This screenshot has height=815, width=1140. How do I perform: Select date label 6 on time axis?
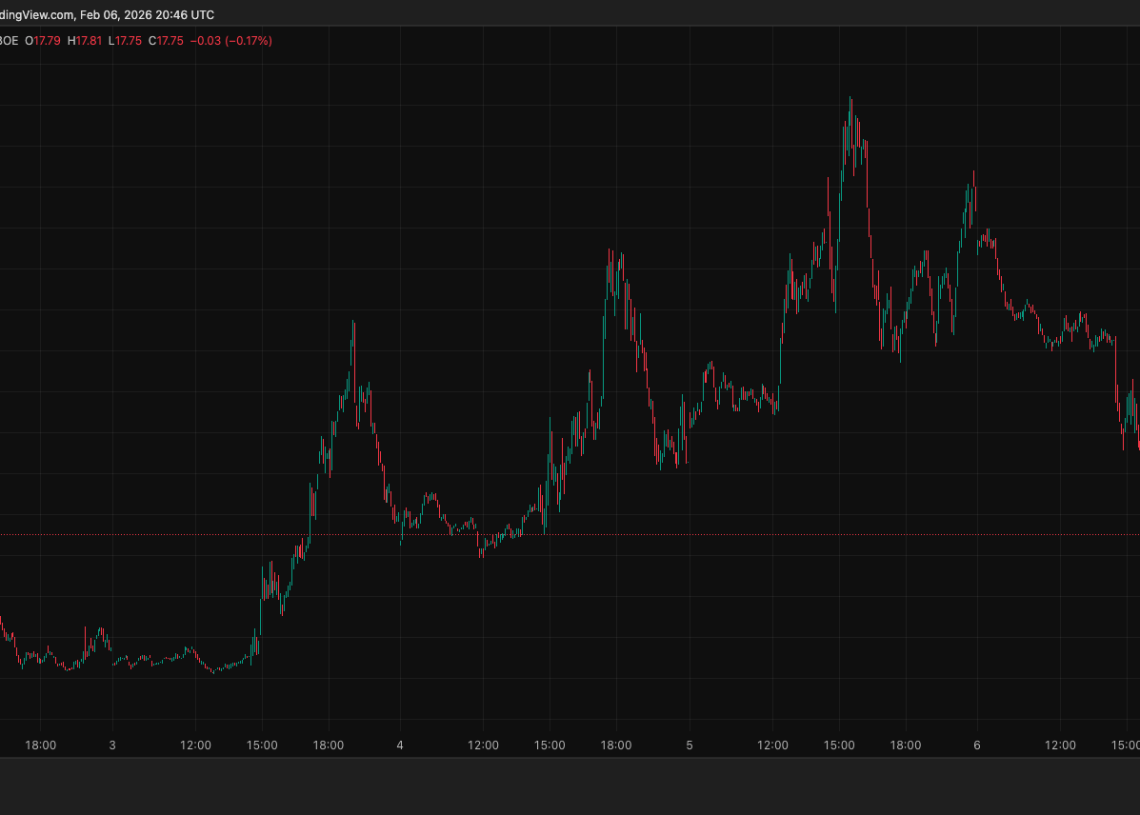tap(977, 745)
